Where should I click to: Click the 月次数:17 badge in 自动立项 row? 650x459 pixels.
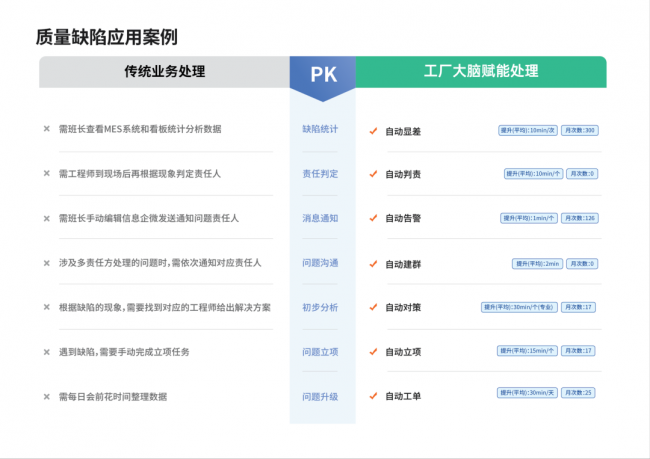pyautogui.click(x=578, y=351)
